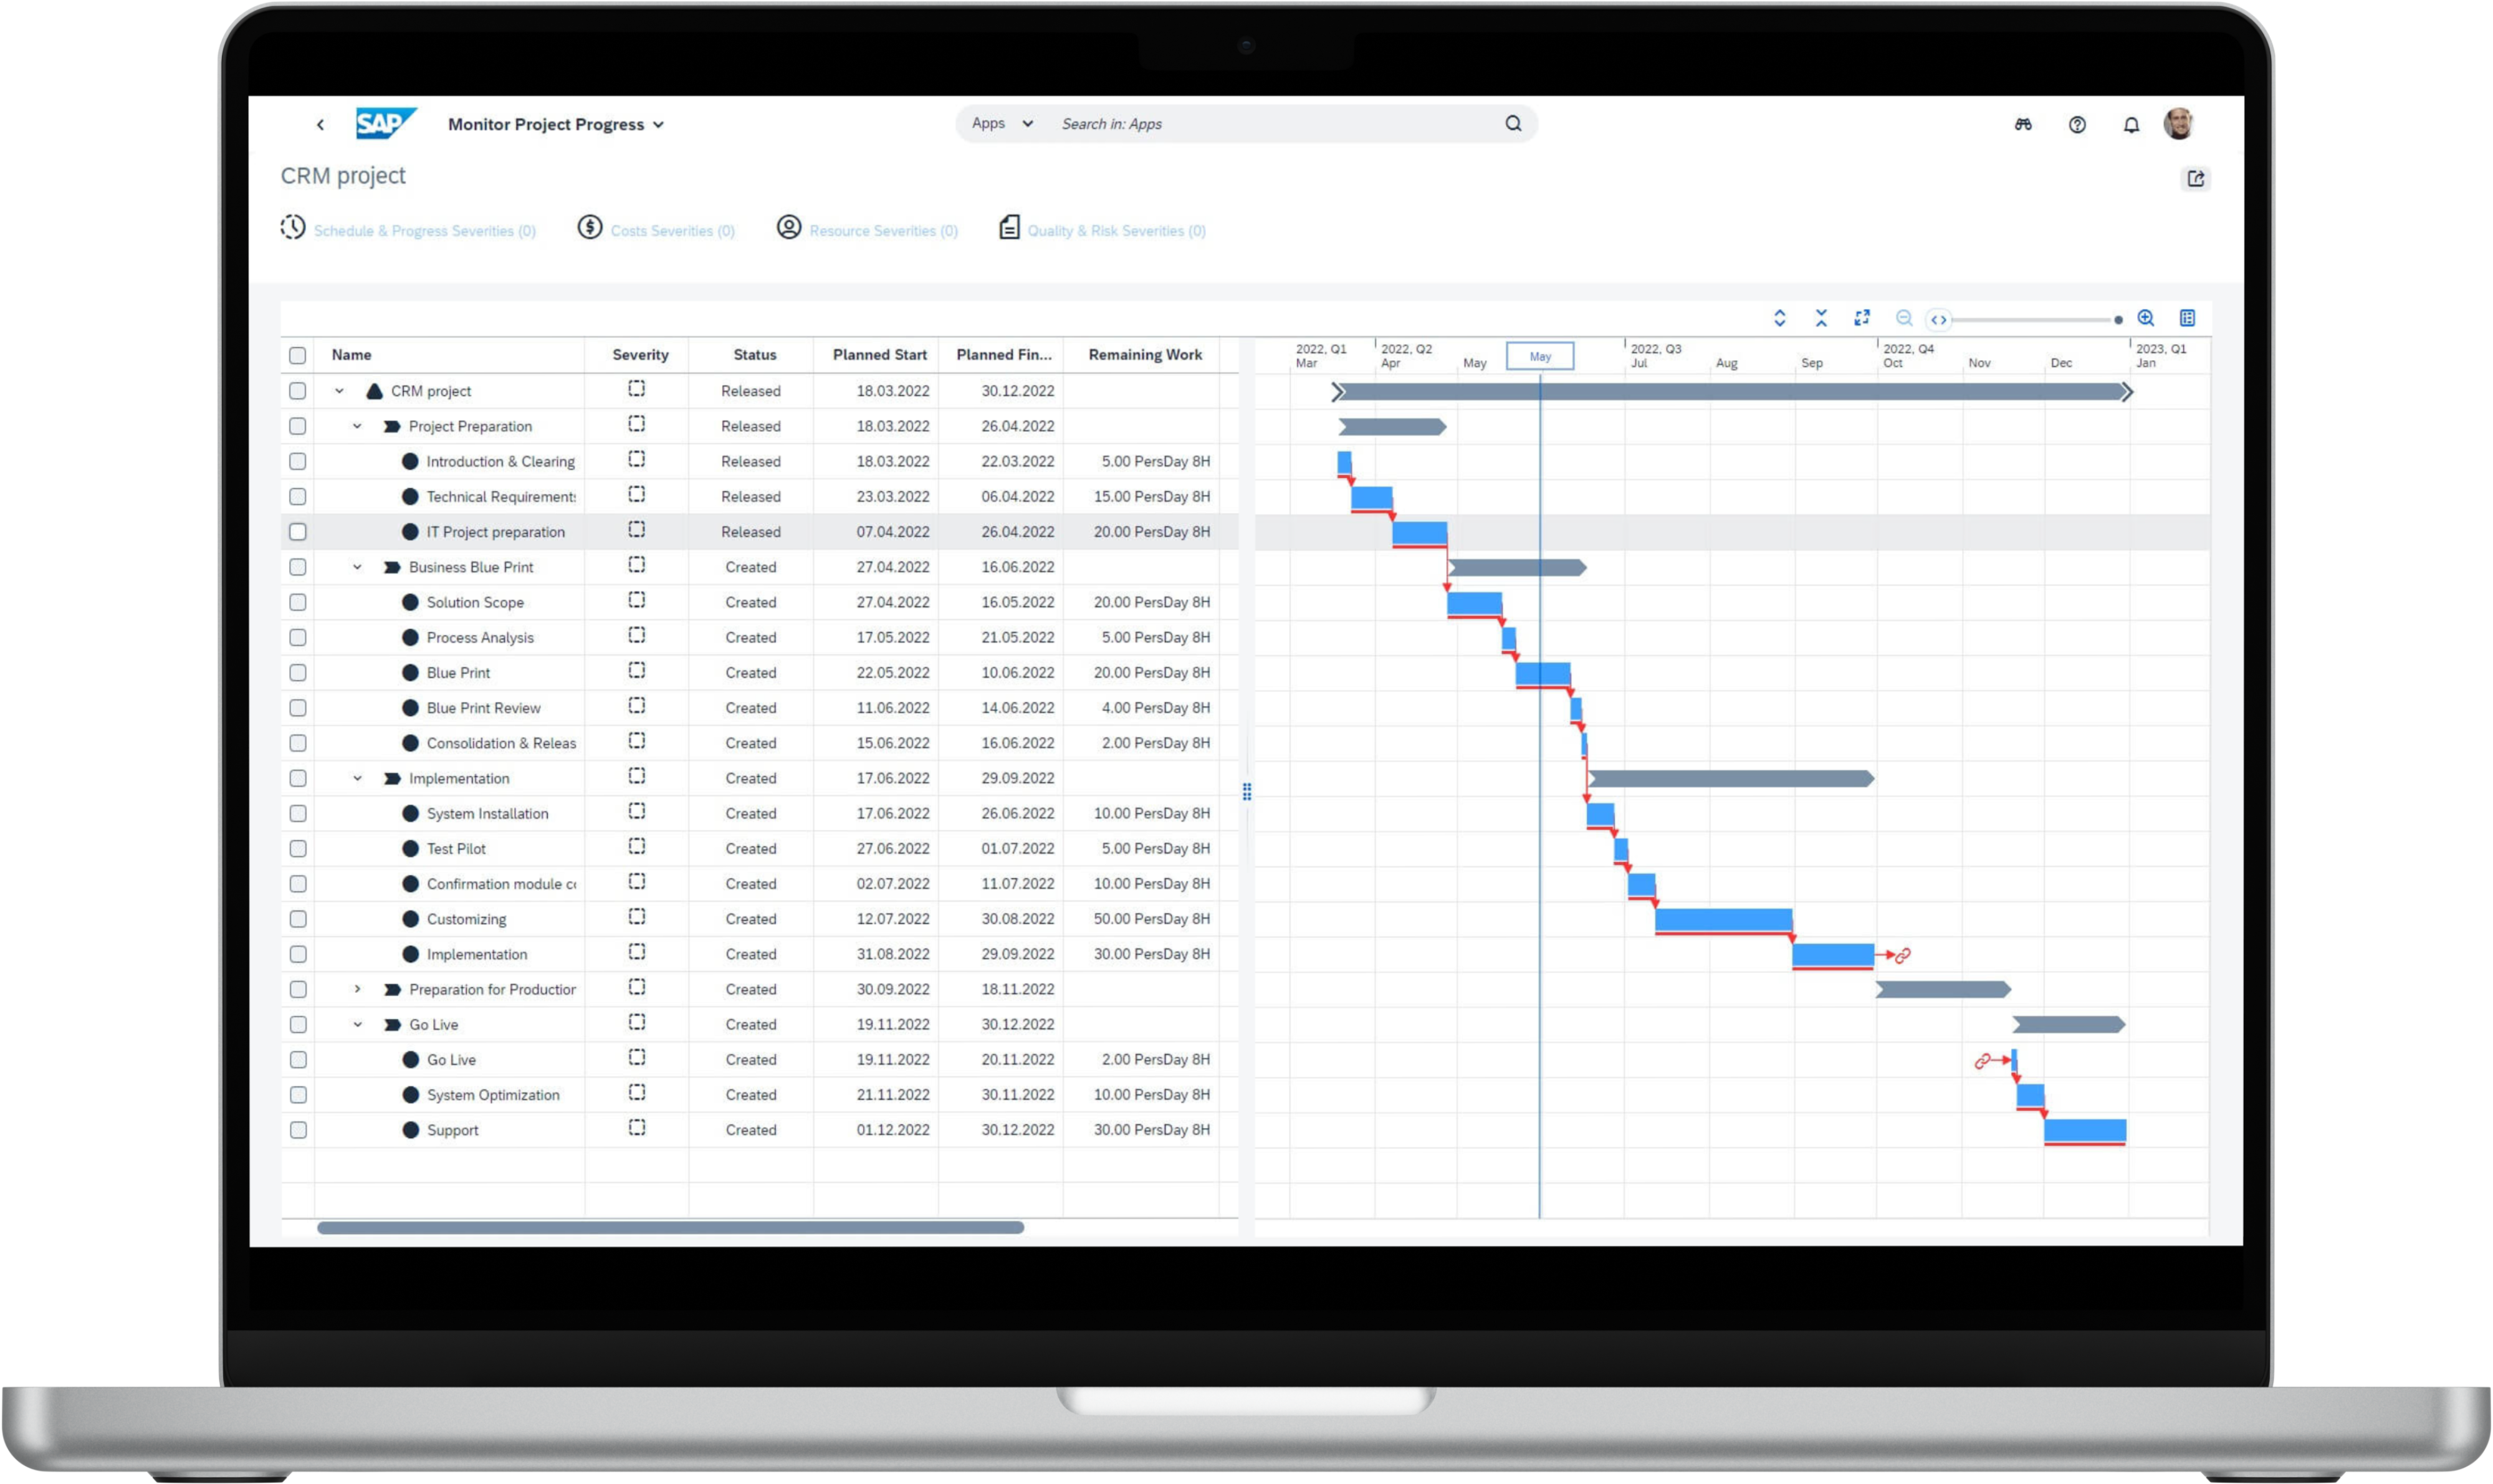Click the expand all rows icon
The height and width of the screenshot is (1484, 2493).
point(1779,318)
